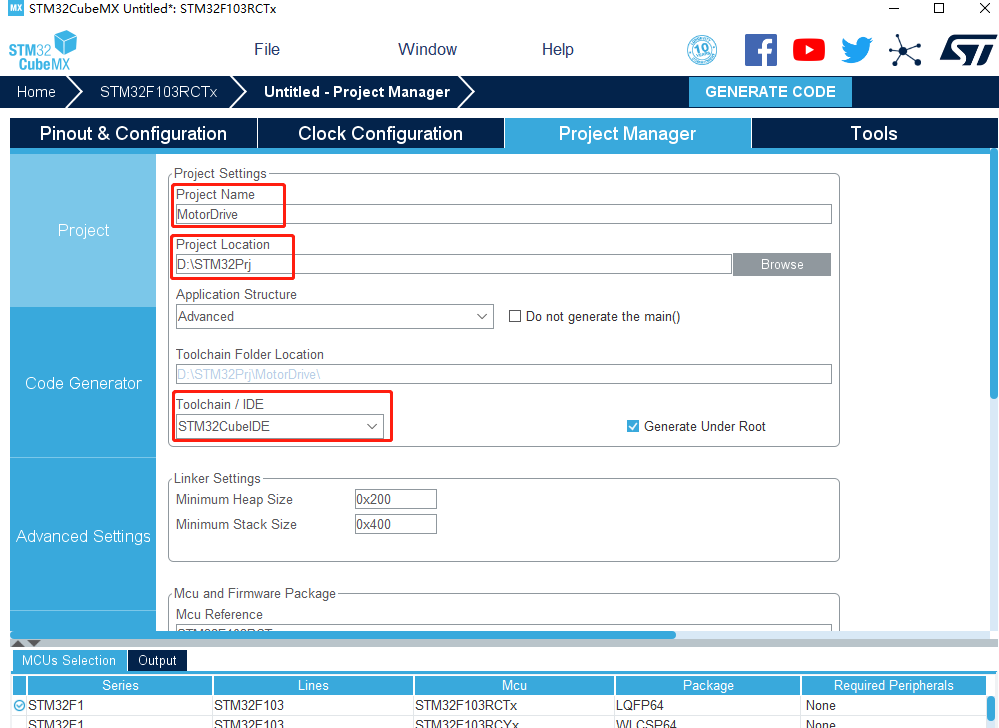Sort by Required Peripherals column header
The height and width of the screenshot is (728, 999).
tap(893, 685)
